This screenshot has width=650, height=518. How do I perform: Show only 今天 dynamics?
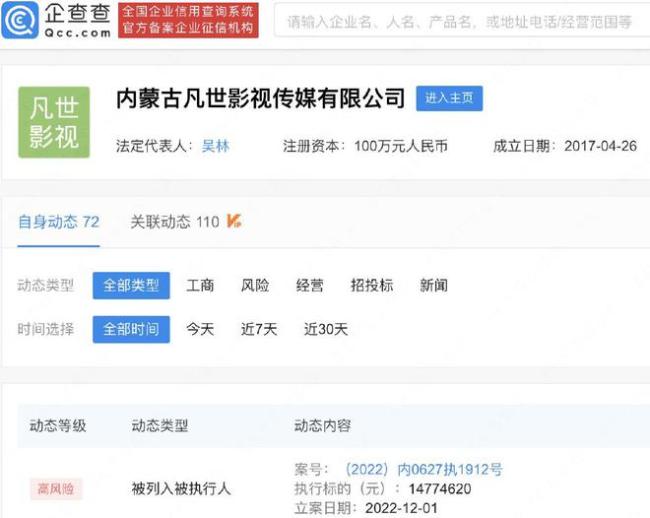(x=200, y=329)
